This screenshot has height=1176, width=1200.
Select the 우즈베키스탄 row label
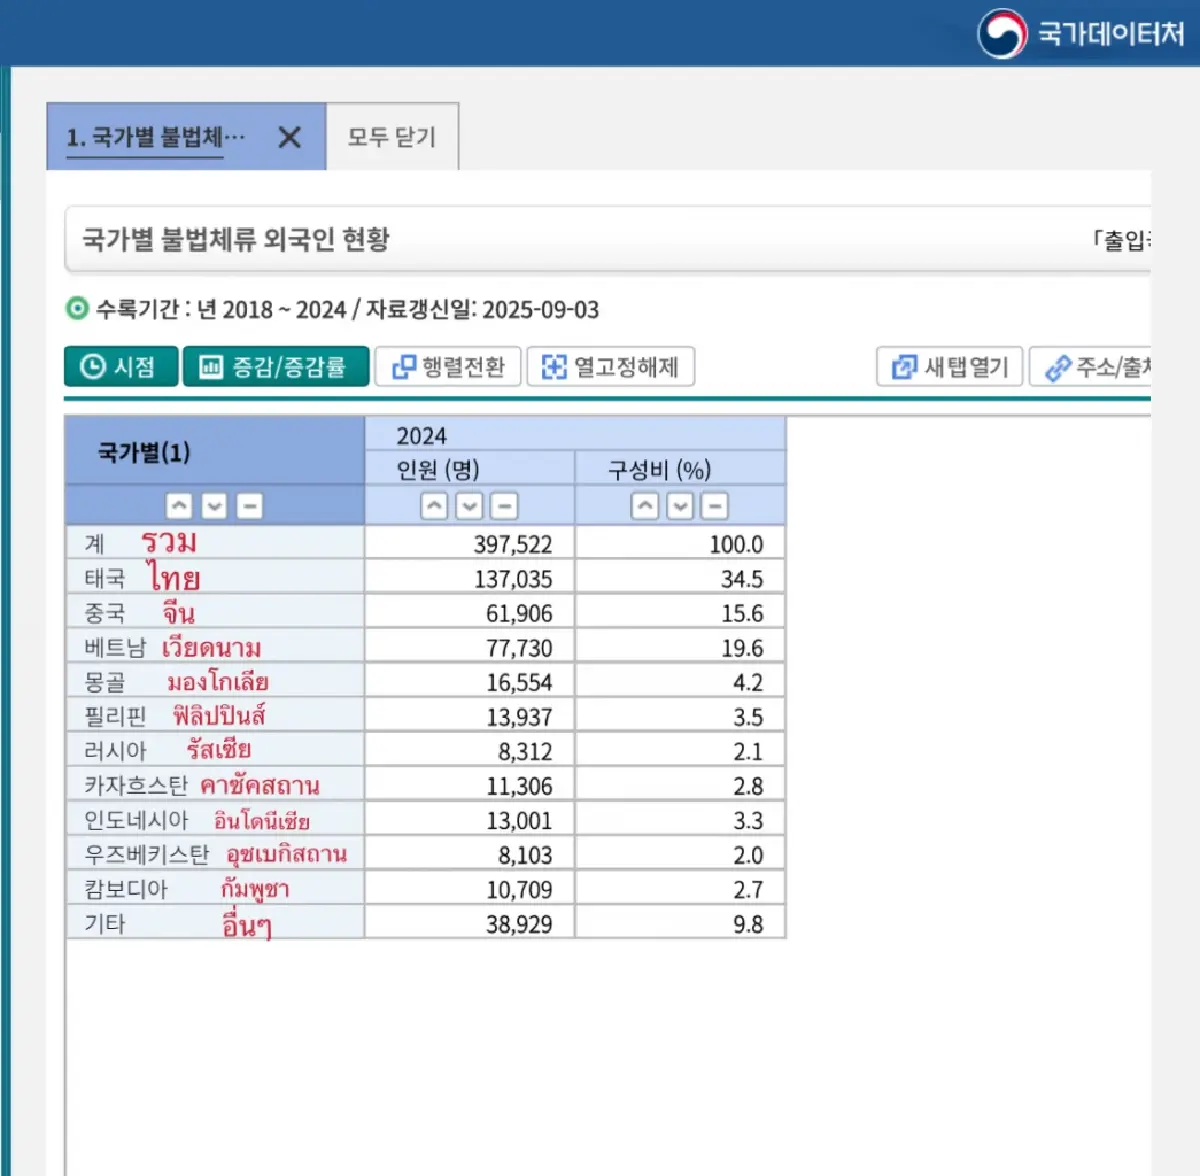147,854
